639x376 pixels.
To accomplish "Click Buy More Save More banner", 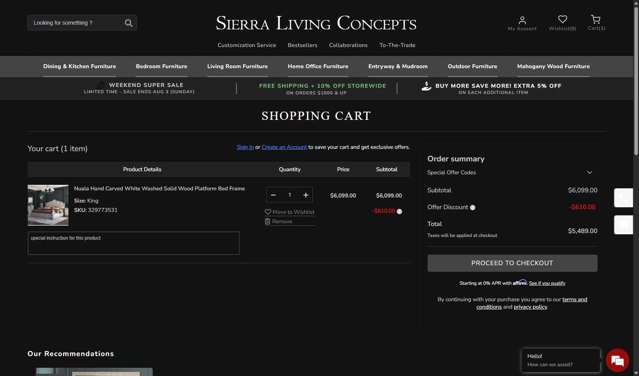I will coord(491,88).
